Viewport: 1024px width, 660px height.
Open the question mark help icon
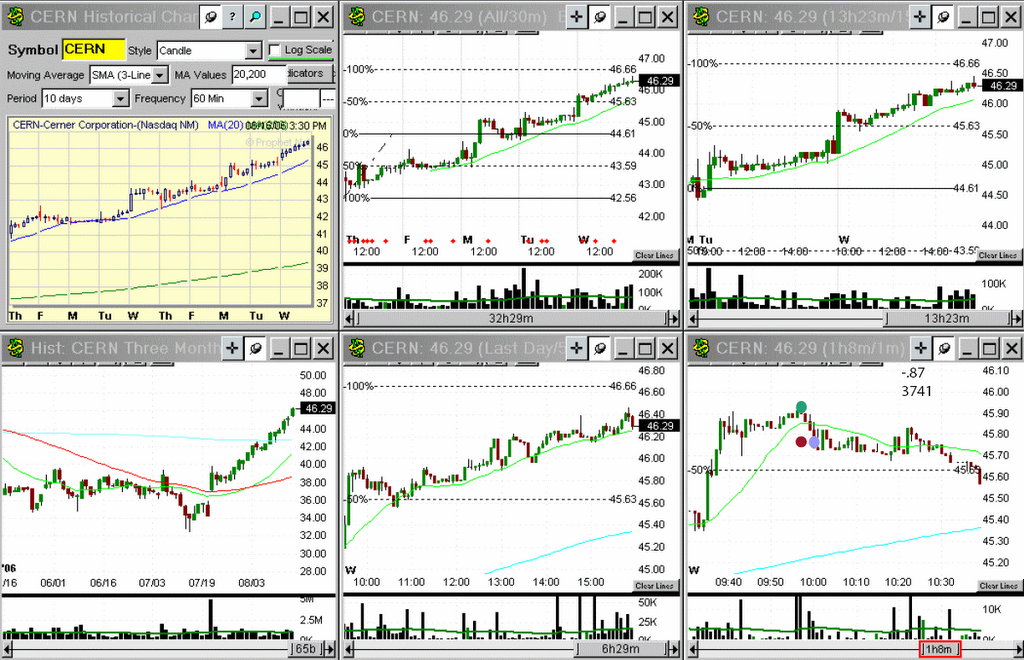(232, 17)
